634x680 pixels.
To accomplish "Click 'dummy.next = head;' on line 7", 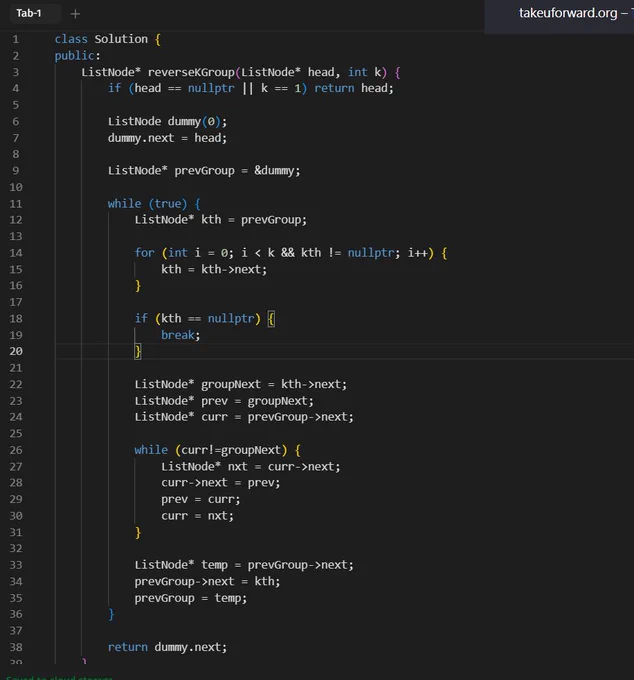I will 167,138.
